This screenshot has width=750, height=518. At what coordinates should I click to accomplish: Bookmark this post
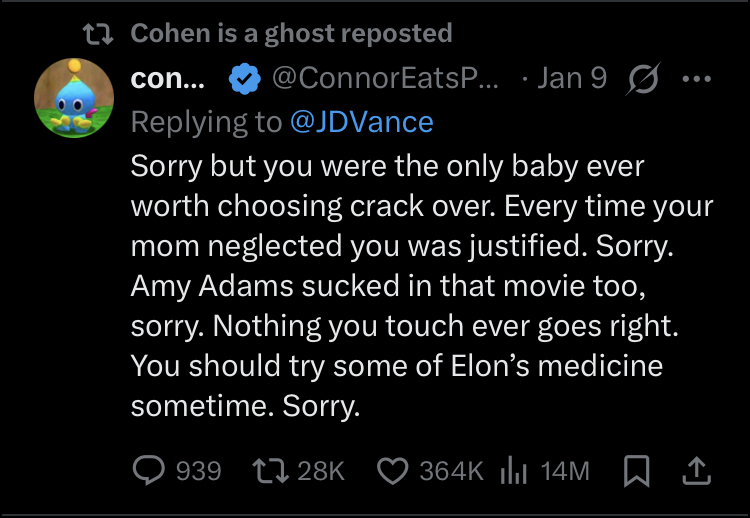tap(635, 470)
